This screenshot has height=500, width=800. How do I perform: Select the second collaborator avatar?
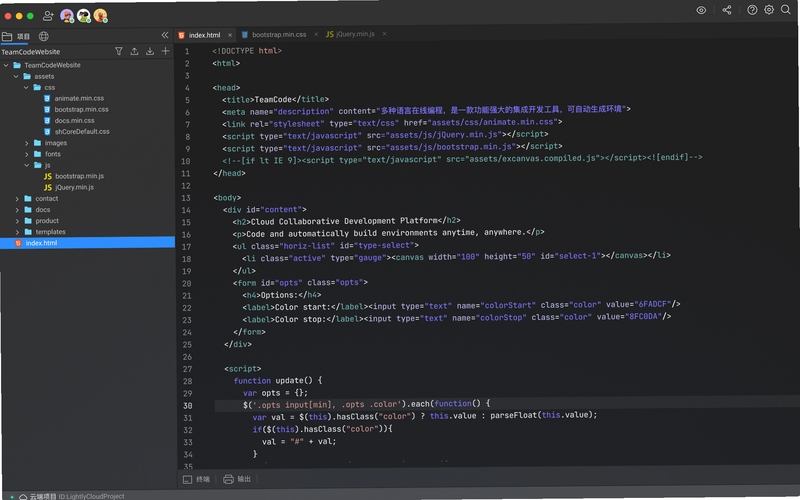point(84,16)
